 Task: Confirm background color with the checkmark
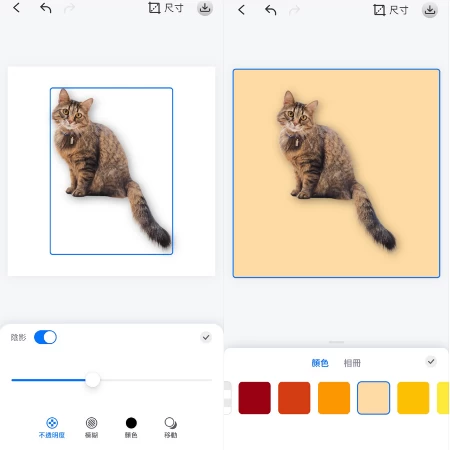click(431, 361)
